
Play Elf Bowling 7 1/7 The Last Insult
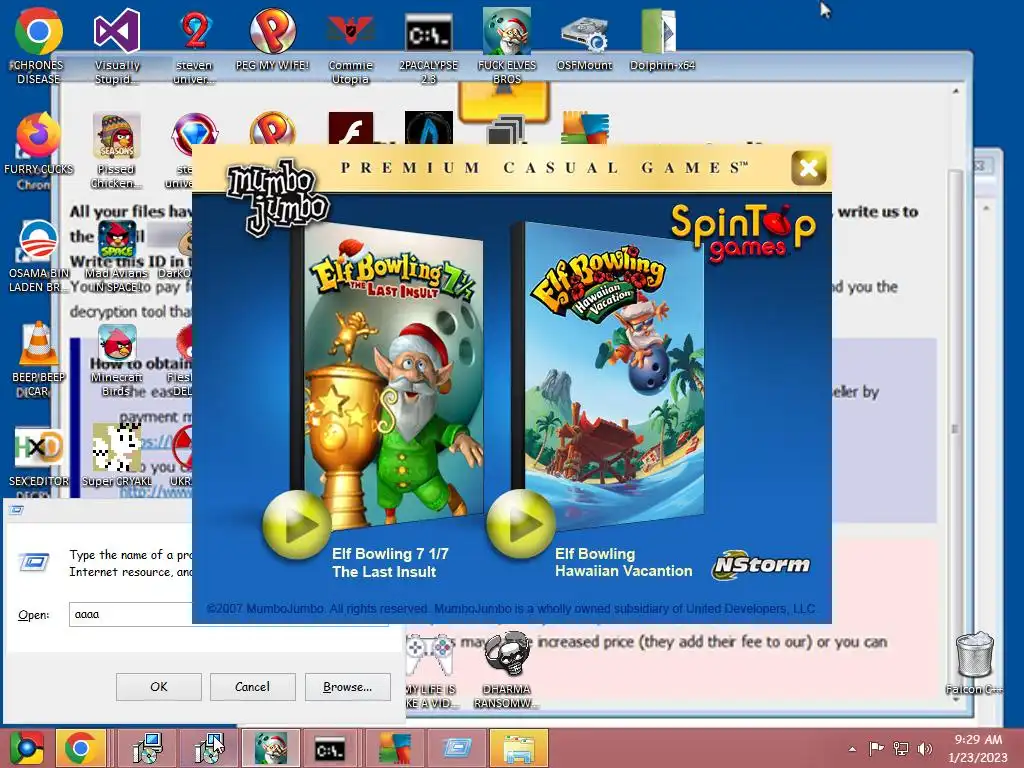pyautogui.click(x=295, y=525)
